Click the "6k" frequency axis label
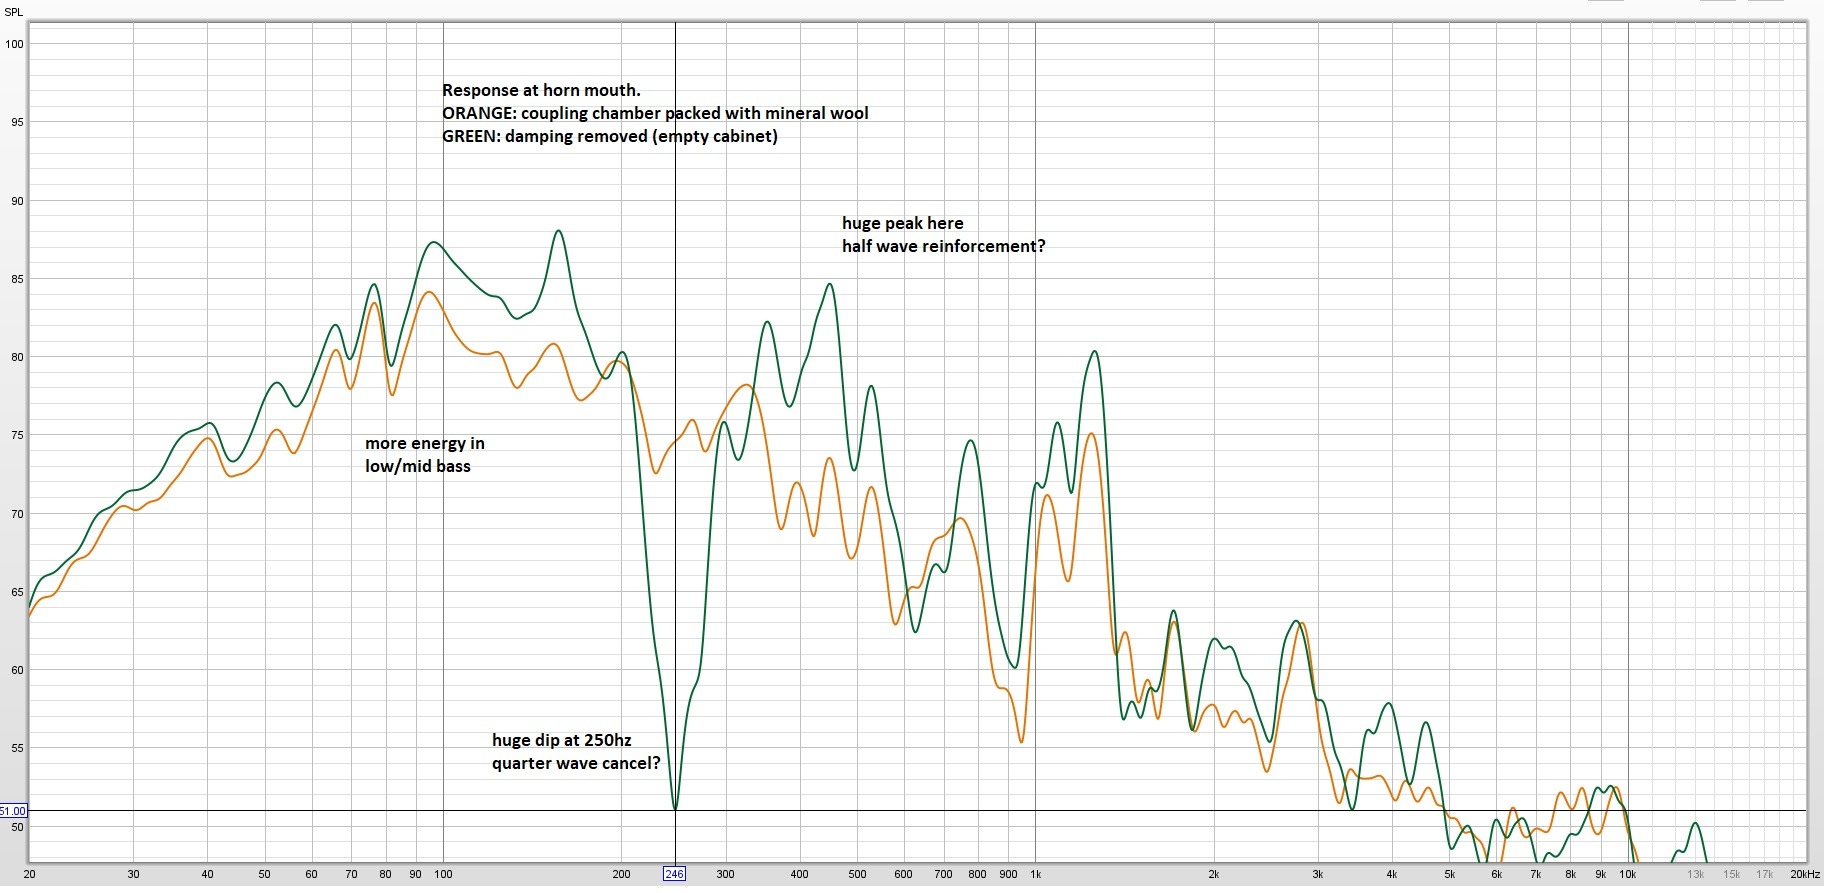 pos(1497,874)
